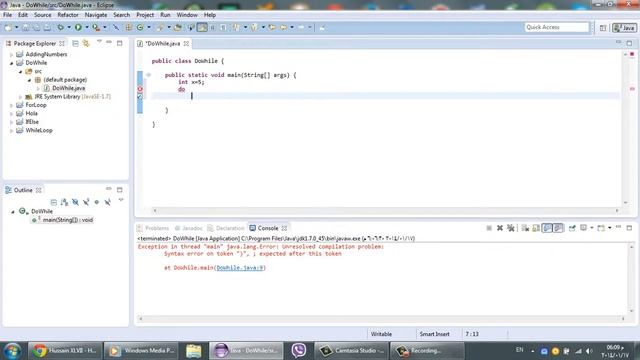This screenshot has height=360, width=640.
Task: Open the Refactor menu
Action: (68, 15)
